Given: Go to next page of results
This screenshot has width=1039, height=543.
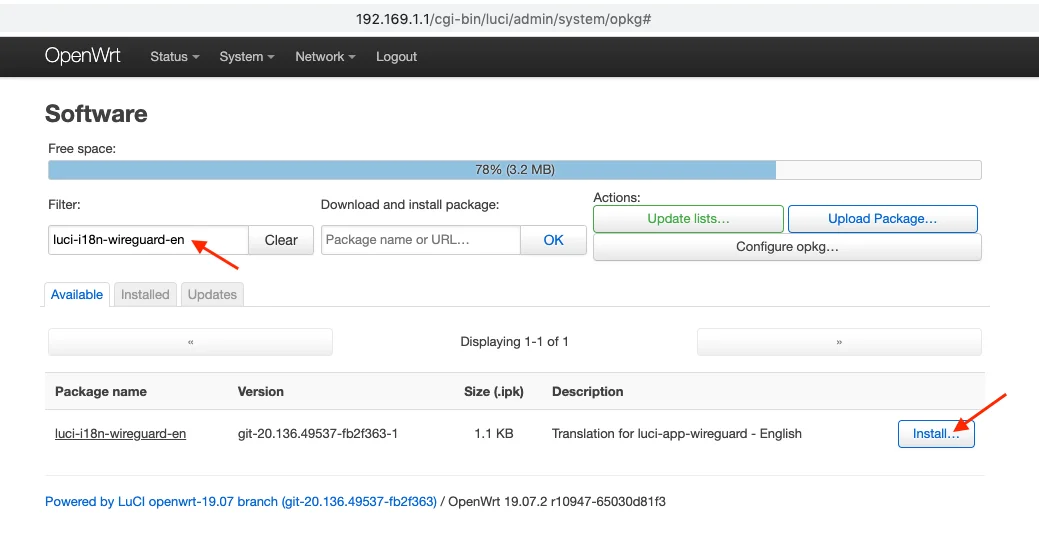Looking at the screenshot, I should point(838,342).
